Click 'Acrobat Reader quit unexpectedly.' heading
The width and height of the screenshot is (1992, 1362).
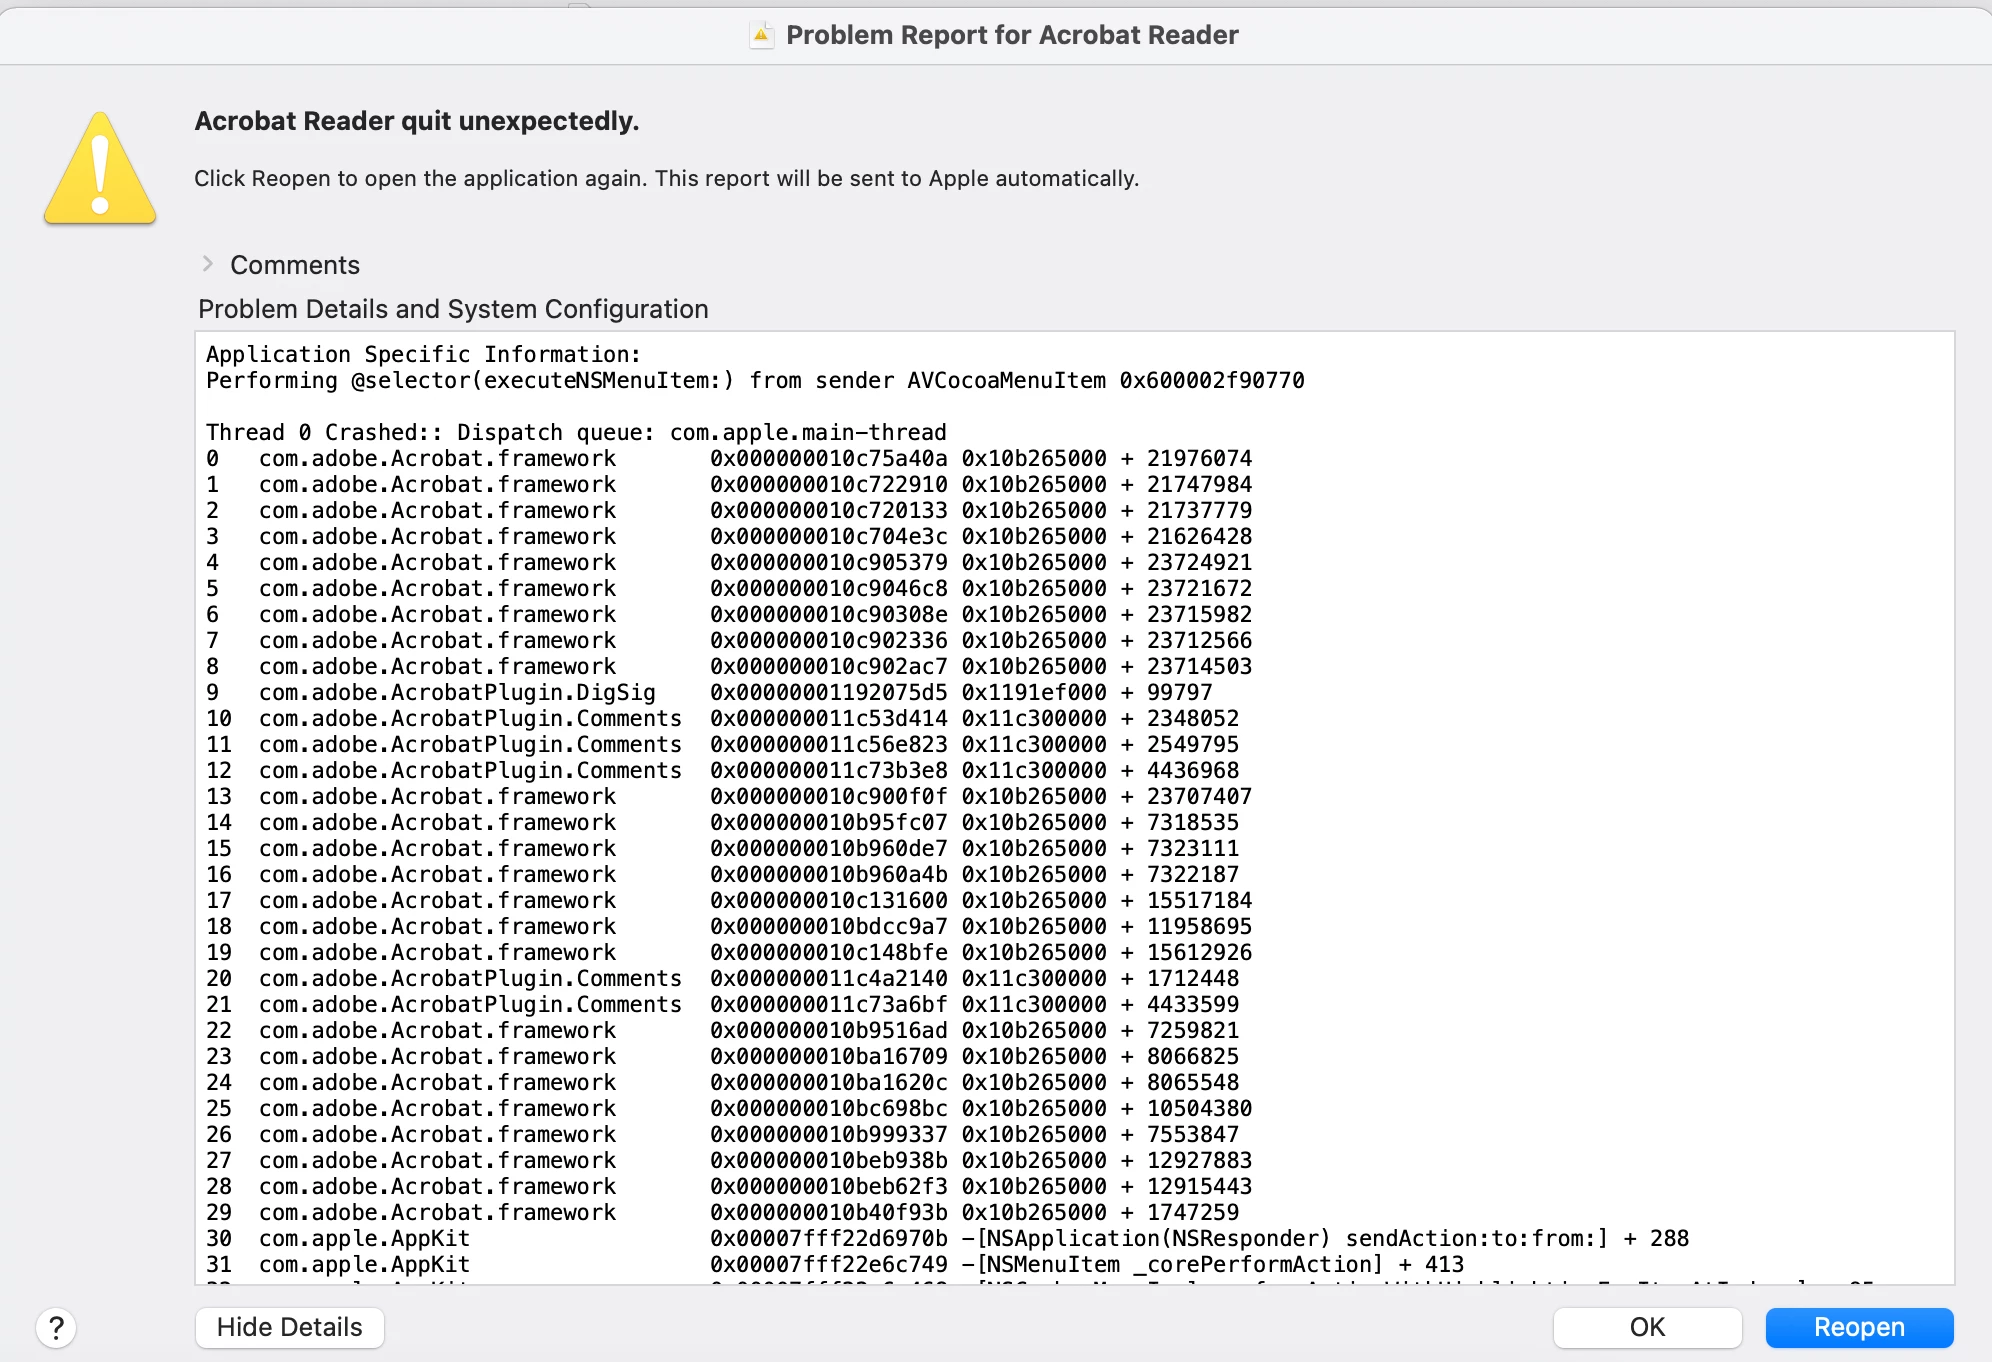[417, 121]
